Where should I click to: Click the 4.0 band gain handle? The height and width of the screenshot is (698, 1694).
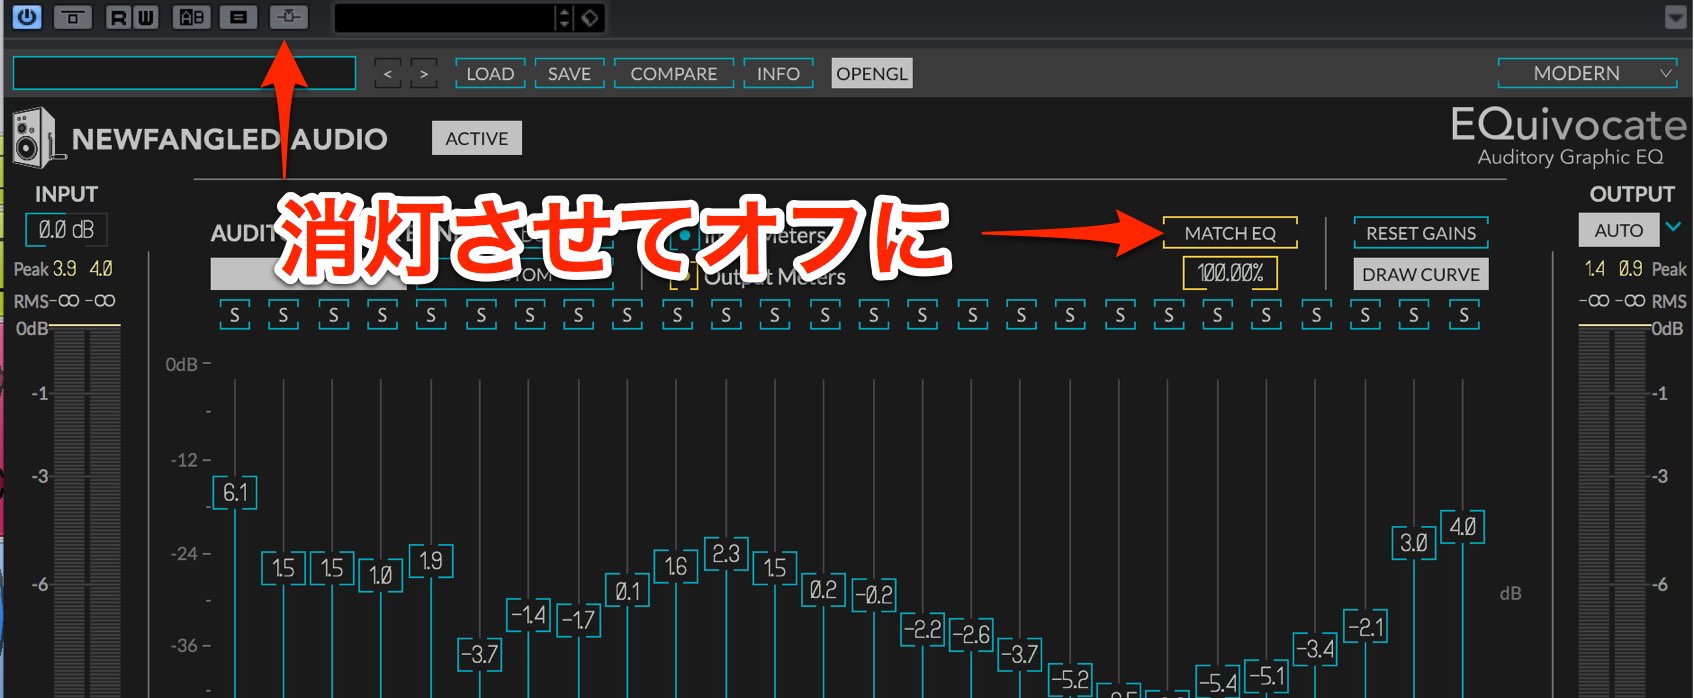point(1463,527)
